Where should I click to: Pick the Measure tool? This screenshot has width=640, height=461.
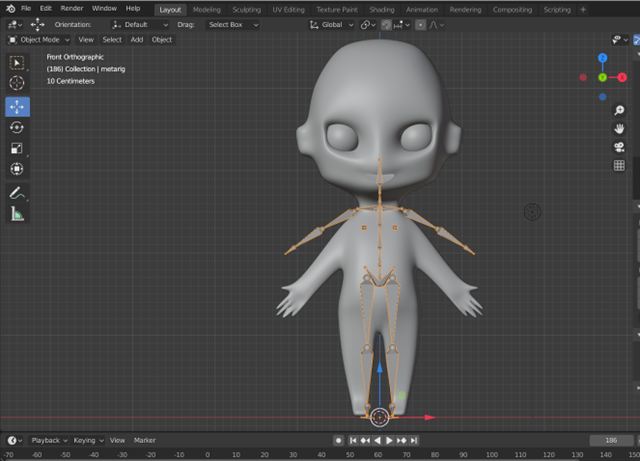[17, 214]
